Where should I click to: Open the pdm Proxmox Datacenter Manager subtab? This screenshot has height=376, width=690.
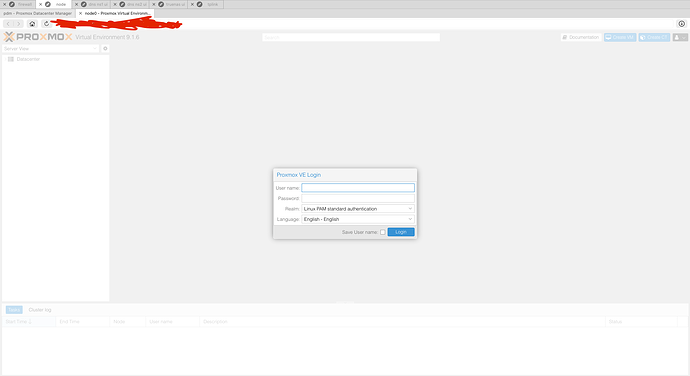37,13
